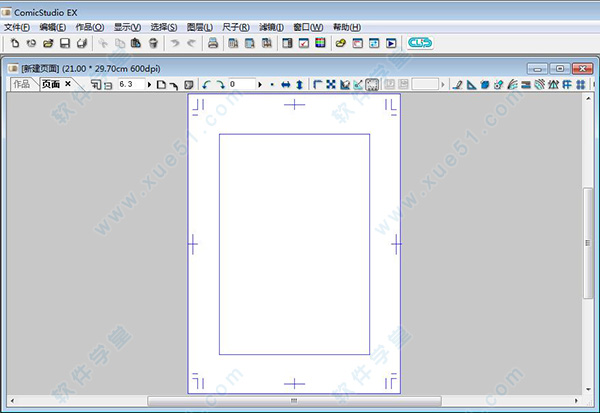
Task: Close the 页面 tab with the X
Action: tap(68, 85)
